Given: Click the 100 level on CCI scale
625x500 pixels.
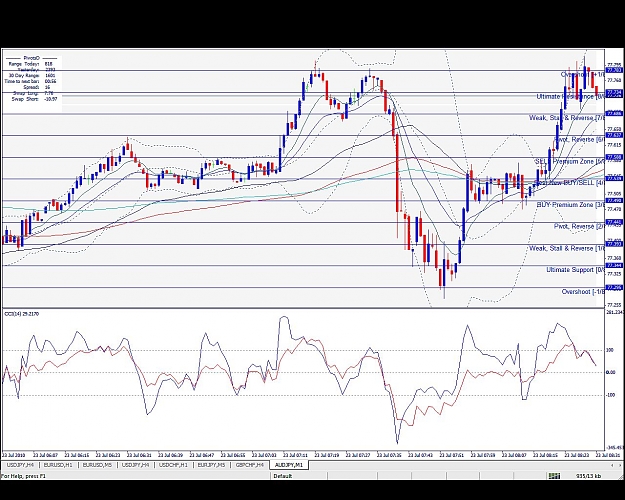Looking at the screenshot, I should point(610,350).
